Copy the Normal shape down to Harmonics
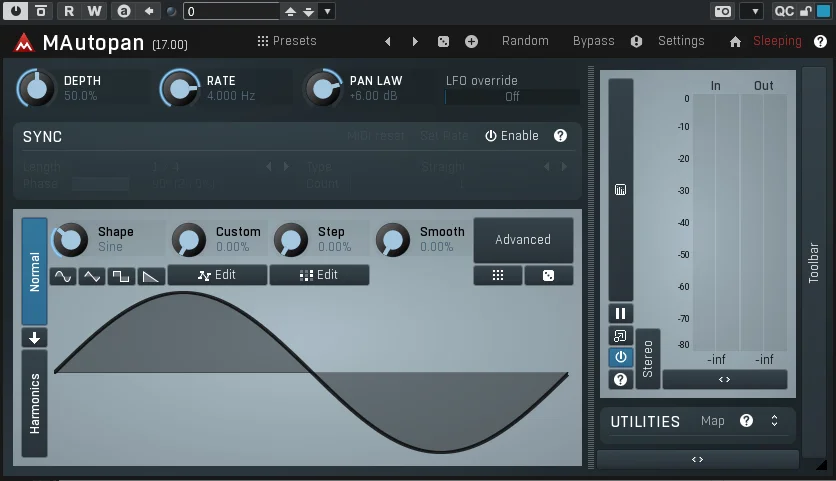 point(34,338)
